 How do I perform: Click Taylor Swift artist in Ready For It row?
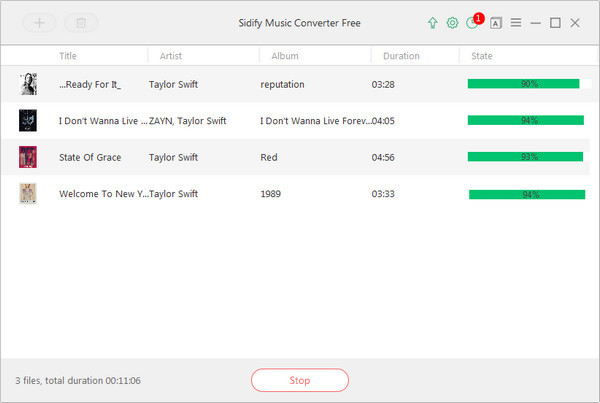[173, 85]
